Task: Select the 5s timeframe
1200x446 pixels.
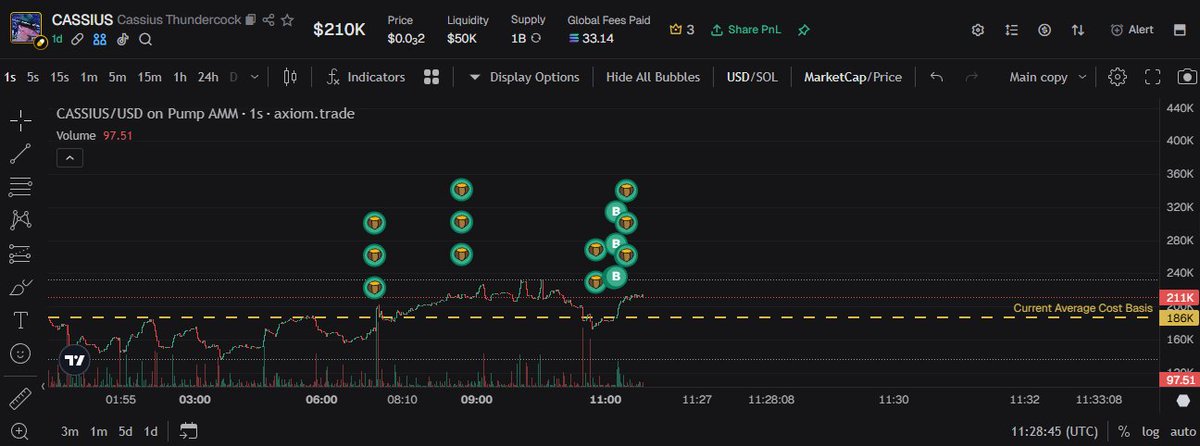Action: 33,77
